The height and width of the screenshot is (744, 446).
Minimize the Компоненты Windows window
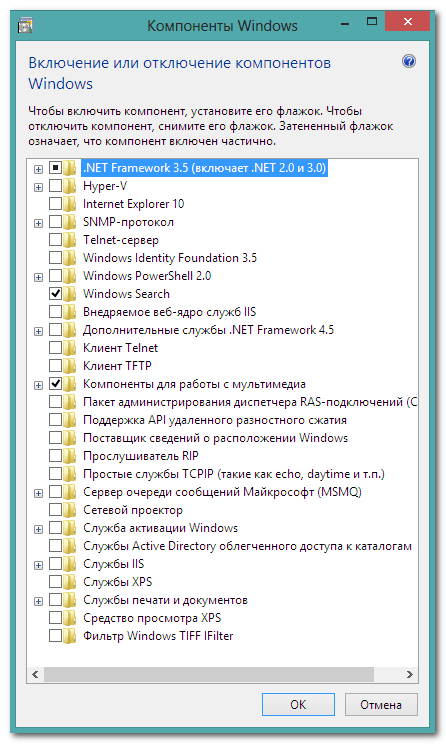tap(345, 23)
